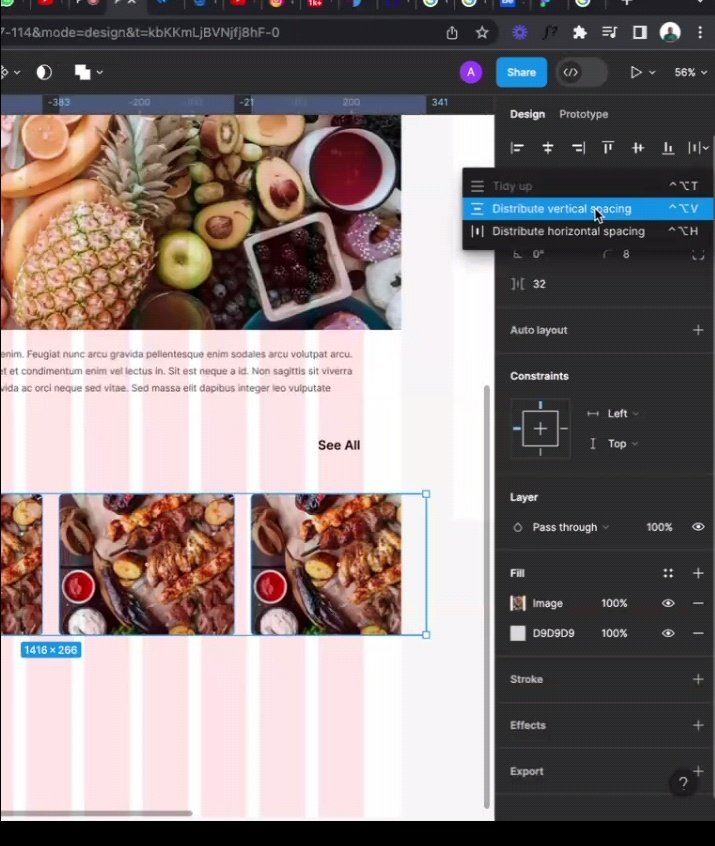Screen dimensions: 715x846
Task: Click the Image fill thumbnail swatch
Action: (x=517, y=603)
